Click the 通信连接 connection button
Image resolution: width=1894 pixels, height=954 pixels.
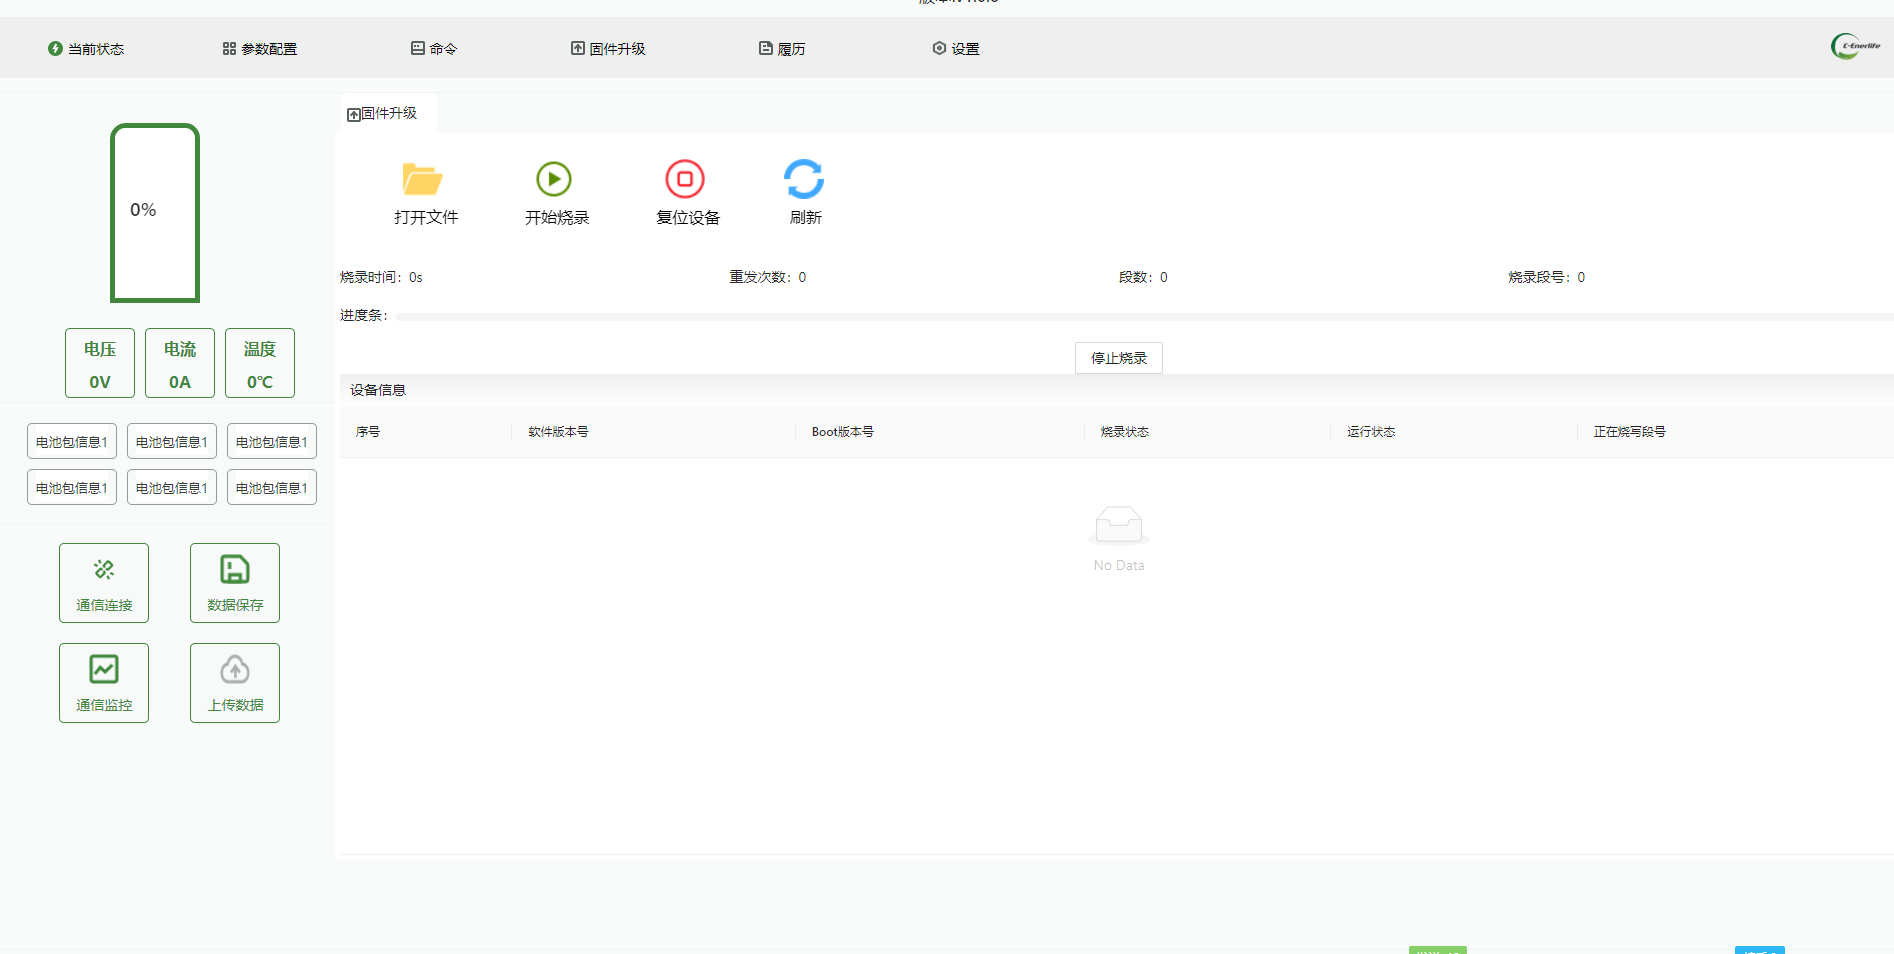point(104,583)
